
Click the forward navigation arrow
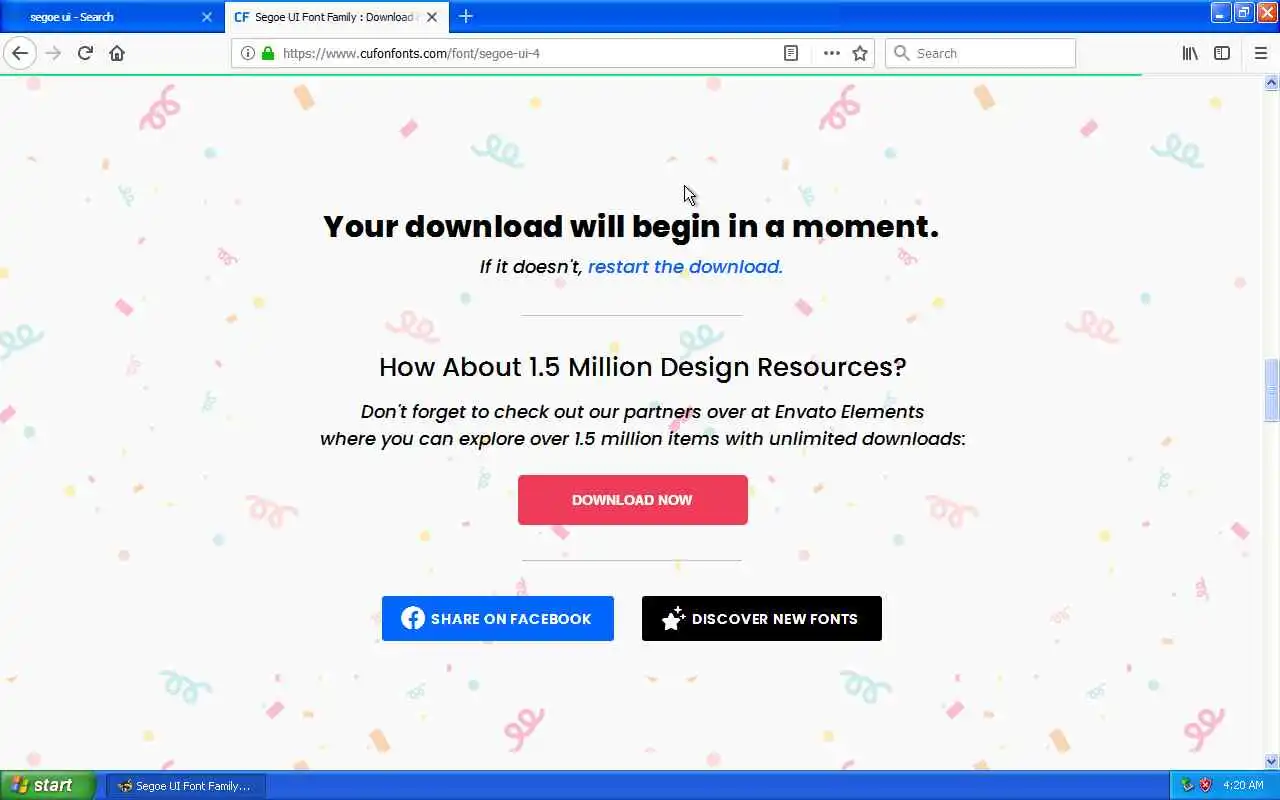point(53,53)
